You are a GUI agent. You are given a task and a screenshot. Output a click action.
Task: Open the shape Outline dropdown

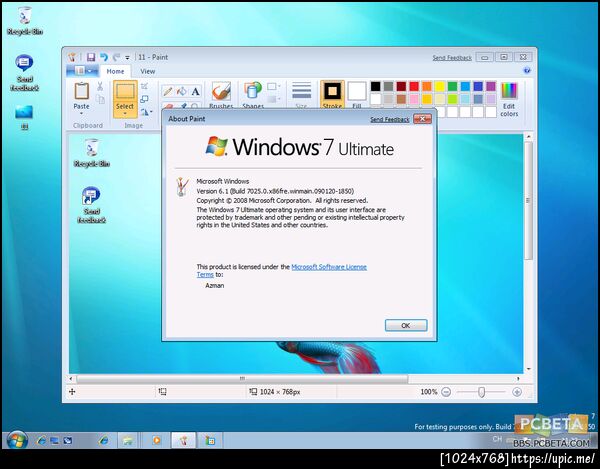coord(274,86)
